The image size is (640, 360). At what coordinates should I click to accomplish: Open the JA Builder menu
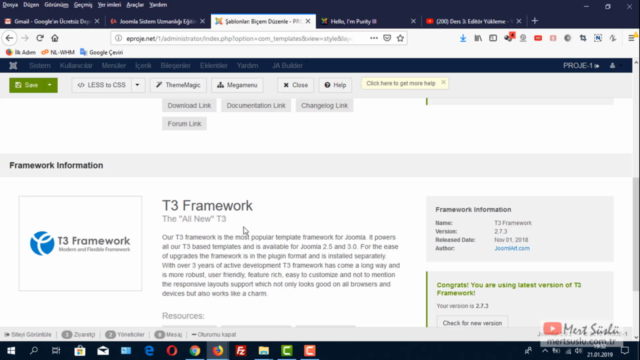pyautogui.click(x=287, y=65)
